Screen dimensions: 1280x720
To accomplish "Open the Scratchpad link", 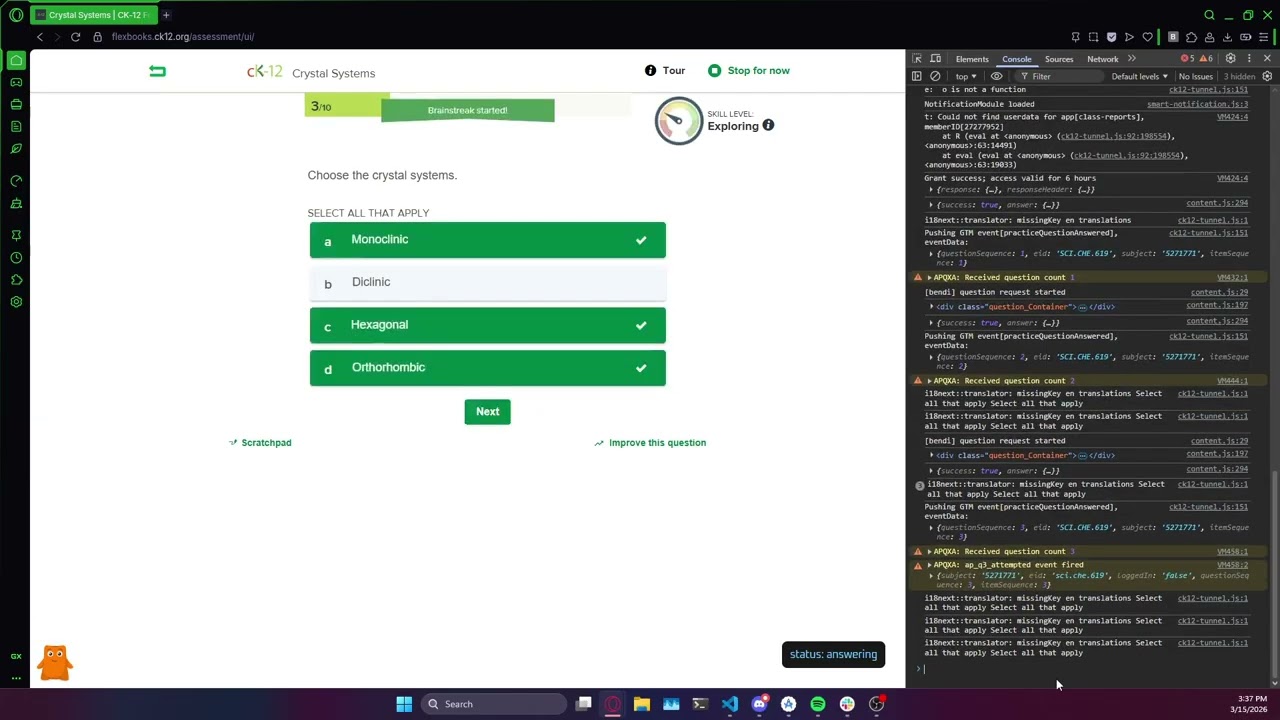I will [x=260, y=443].
